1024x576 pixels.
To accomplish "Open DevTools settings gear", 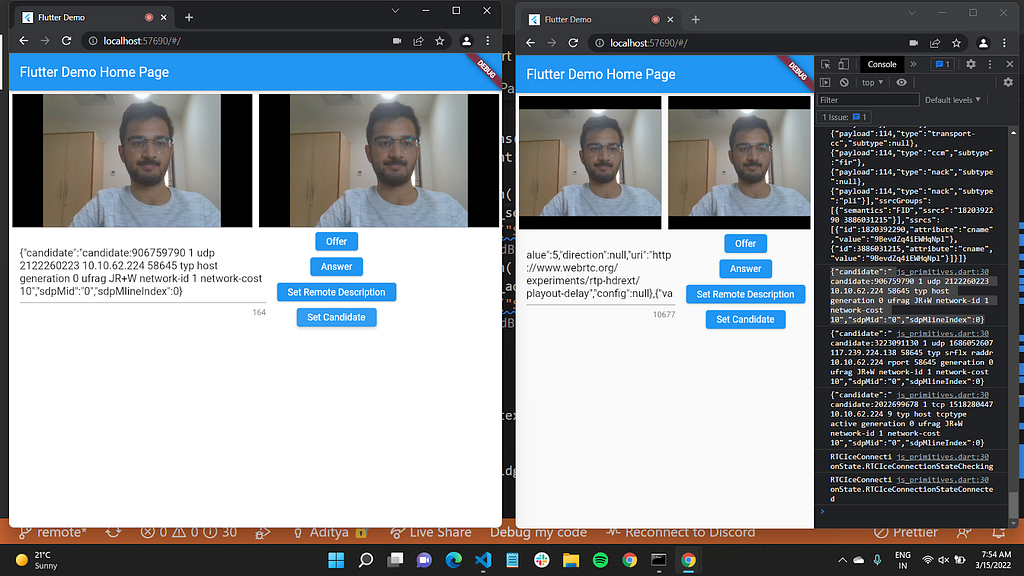I will pyautogui.click(x=970, y=64).
